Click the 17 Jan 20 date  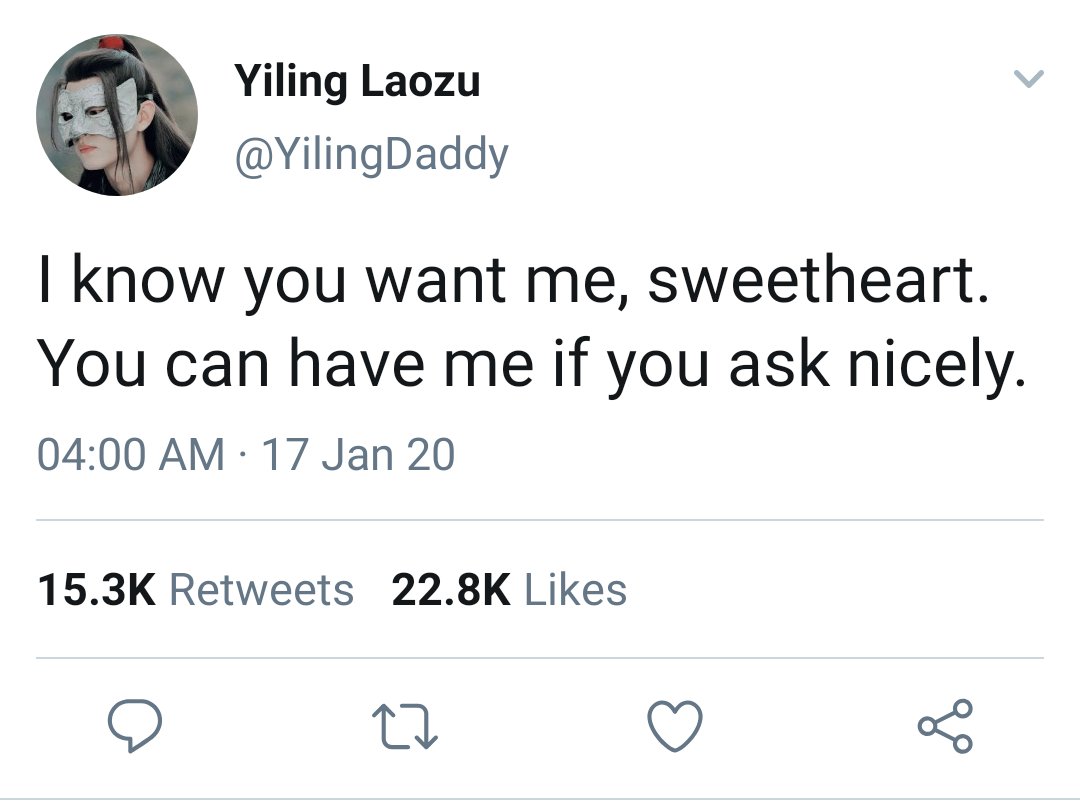359,455
